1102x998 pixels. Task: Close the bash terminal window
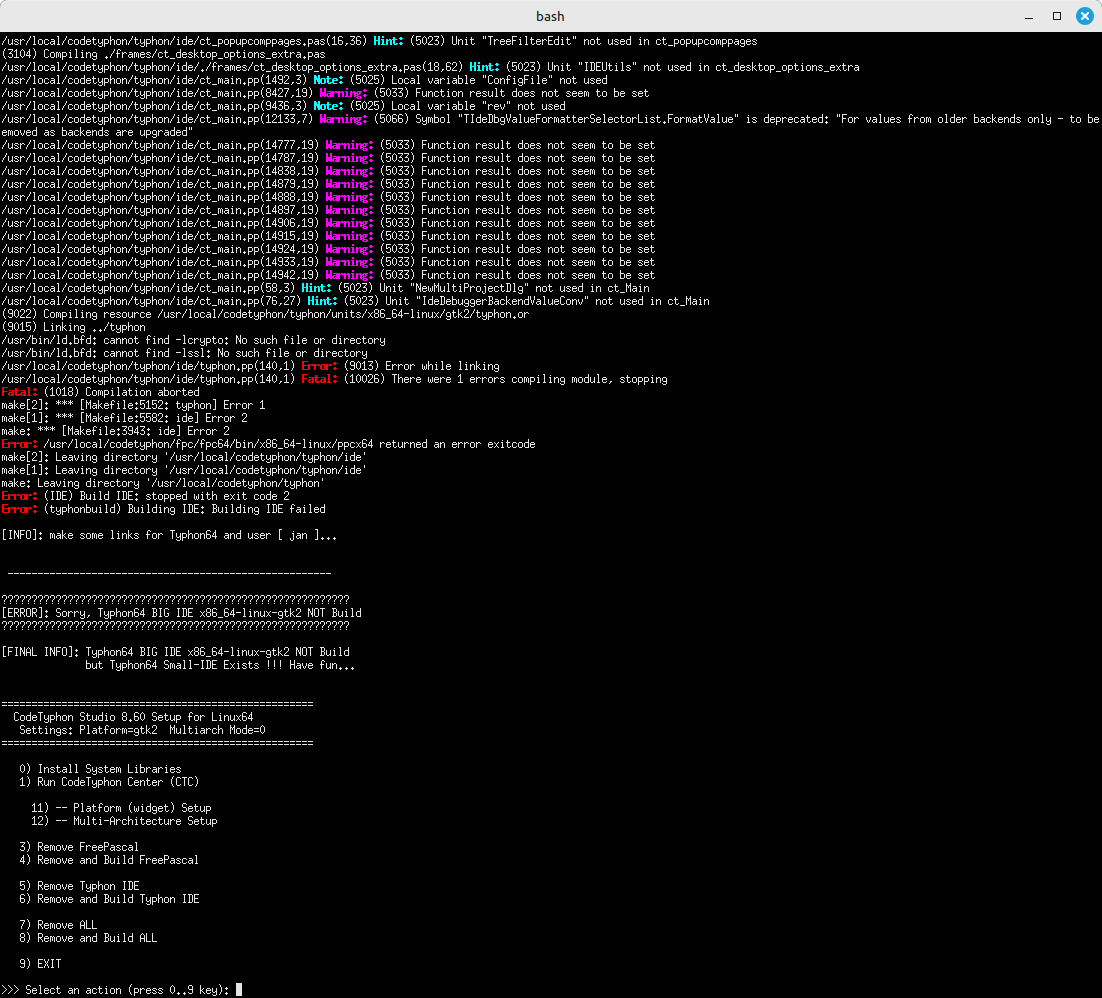(x=1084, y=15)
